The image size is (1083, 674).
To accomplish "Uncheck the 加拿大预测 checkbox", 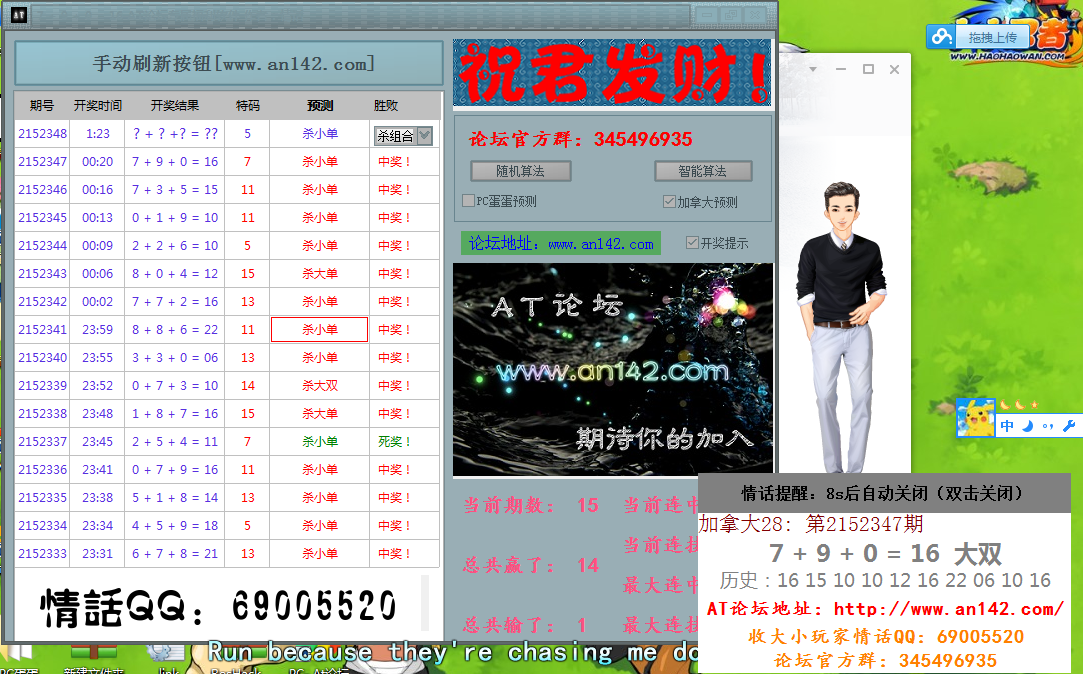I will [x=669, y=201].
